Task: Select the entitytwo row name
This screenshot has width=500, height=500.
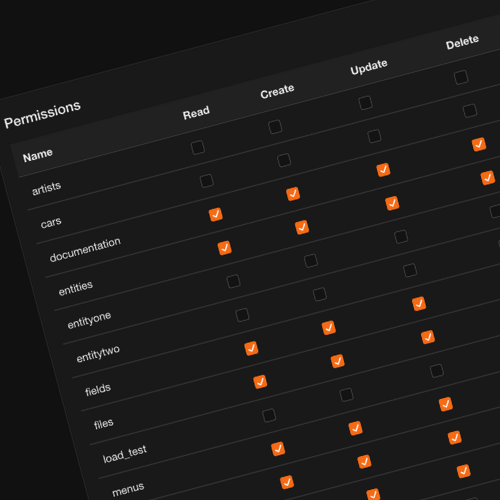Action: tap(98, 354)
